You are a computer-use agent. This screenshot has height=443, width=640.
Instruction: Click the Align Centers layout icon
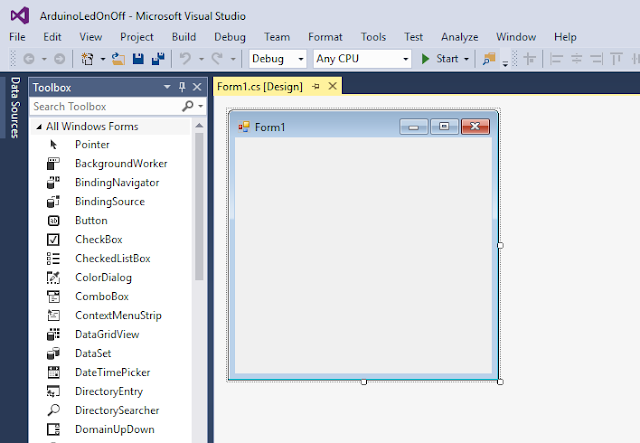(x=576, y=59)
